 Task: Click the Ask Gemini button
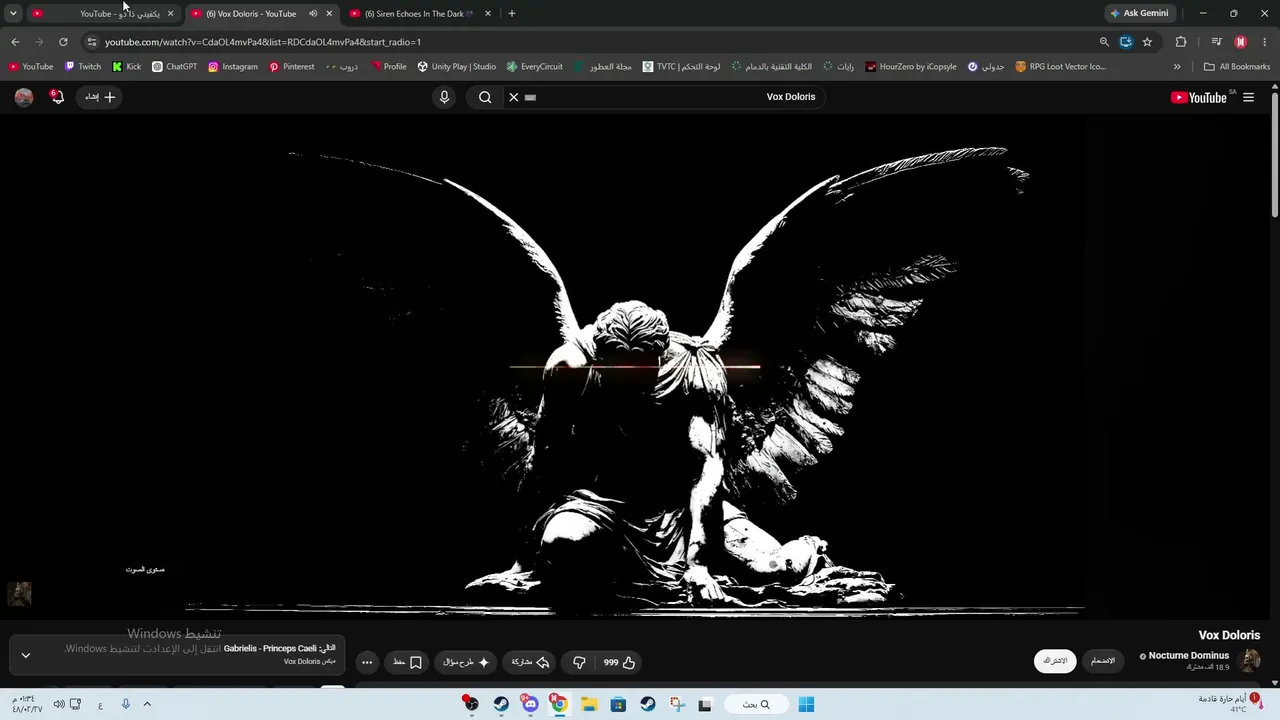pyautogui.click(x=1139, y=13)
